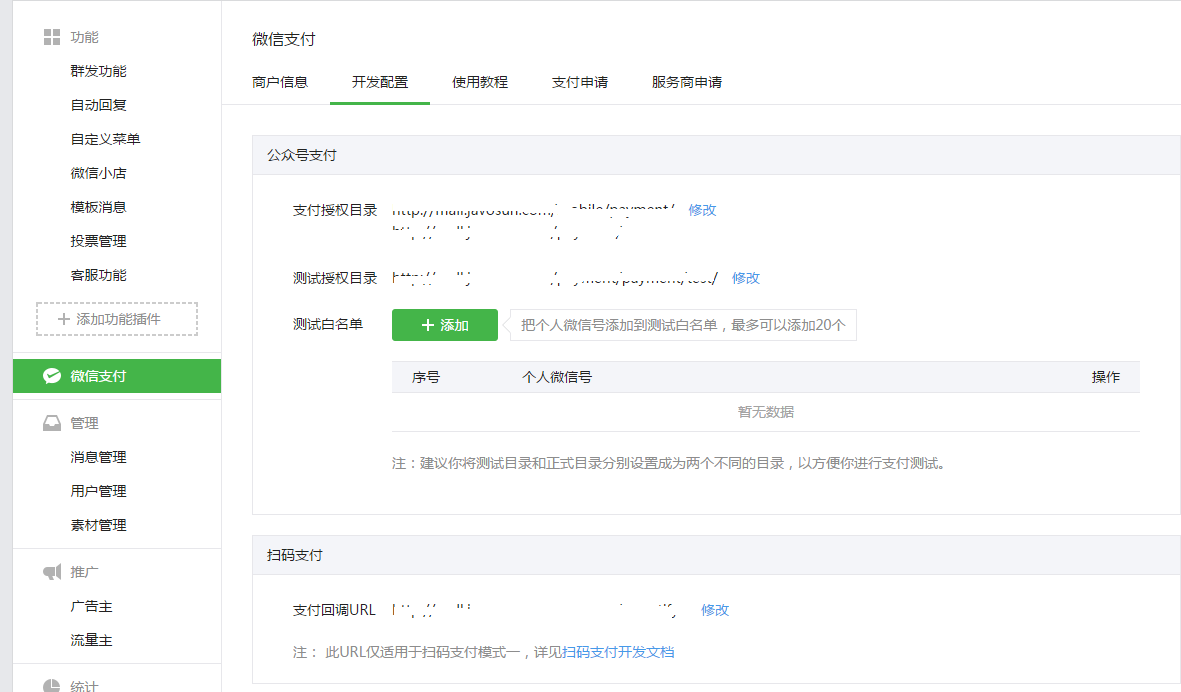This screenshot has width=1181, height=692.
Task: Open the 使用教程 tab
Action: [x=480, y=82]
